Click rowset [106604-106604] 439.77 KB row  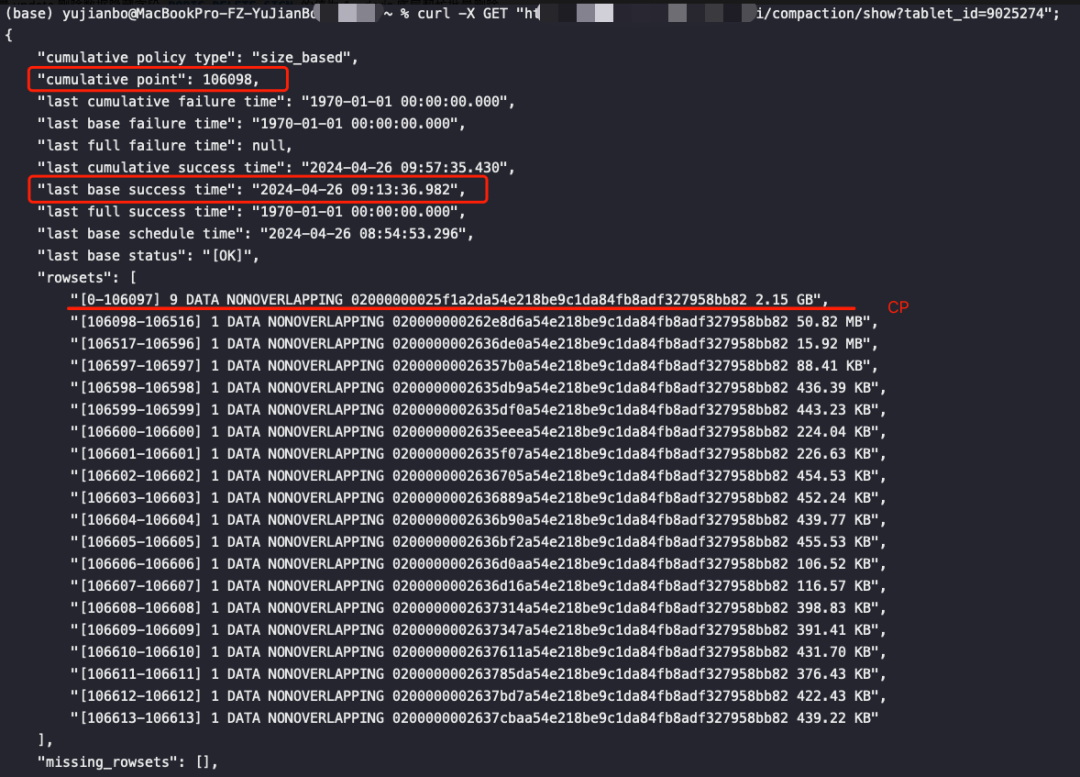click(x=478, y=521)
